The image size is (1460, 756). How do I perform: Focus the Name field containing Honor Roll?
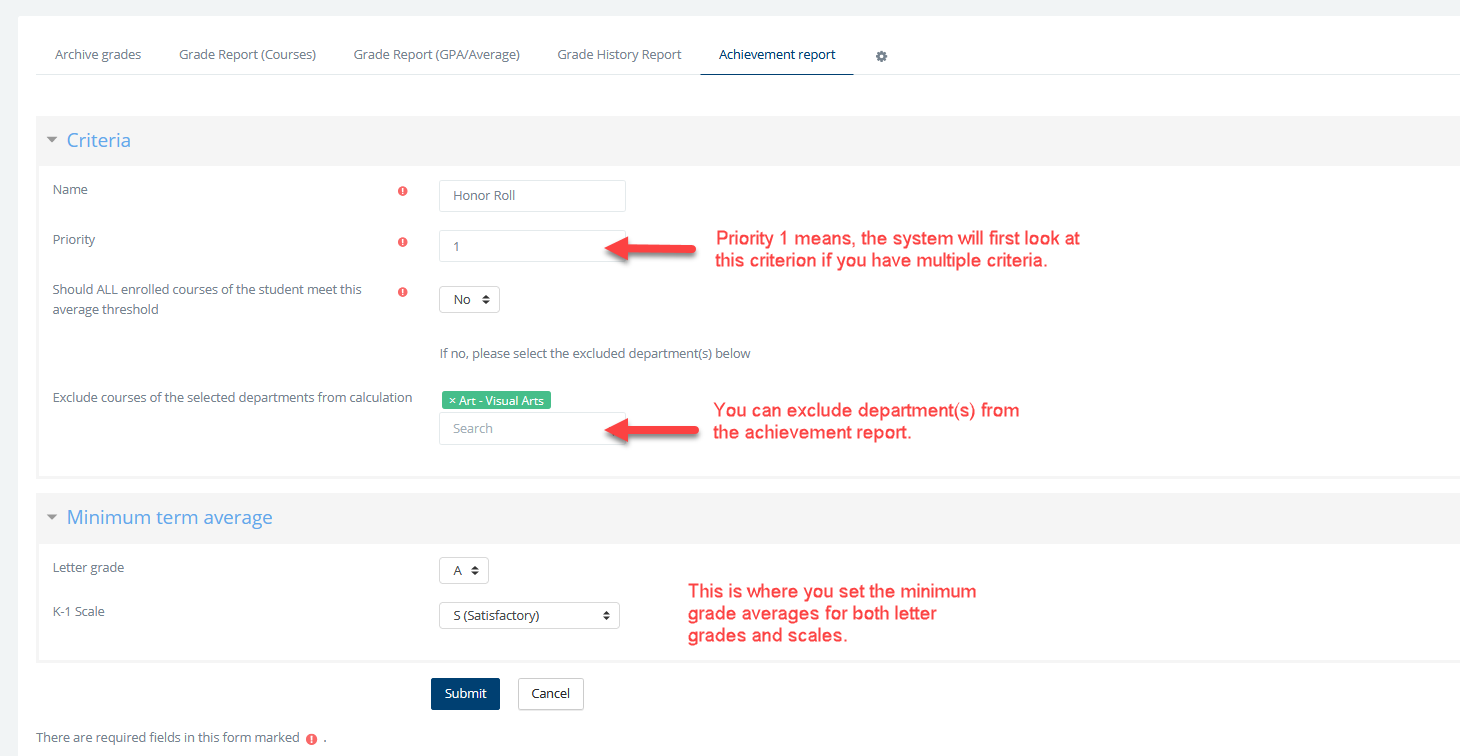coord(532,196)
